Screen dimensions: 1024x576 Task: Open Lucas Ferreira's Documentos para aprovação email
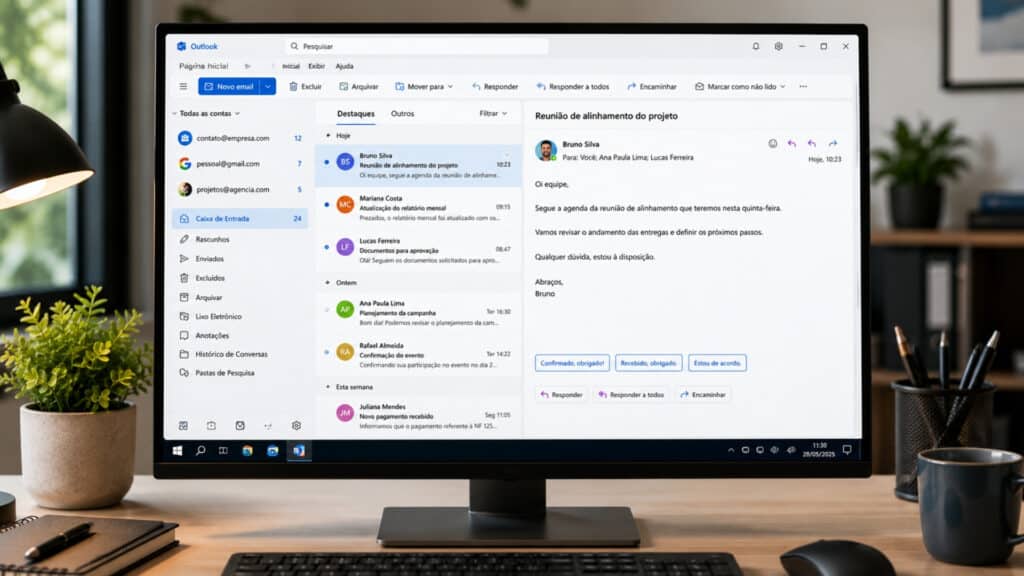coord(419,250)
